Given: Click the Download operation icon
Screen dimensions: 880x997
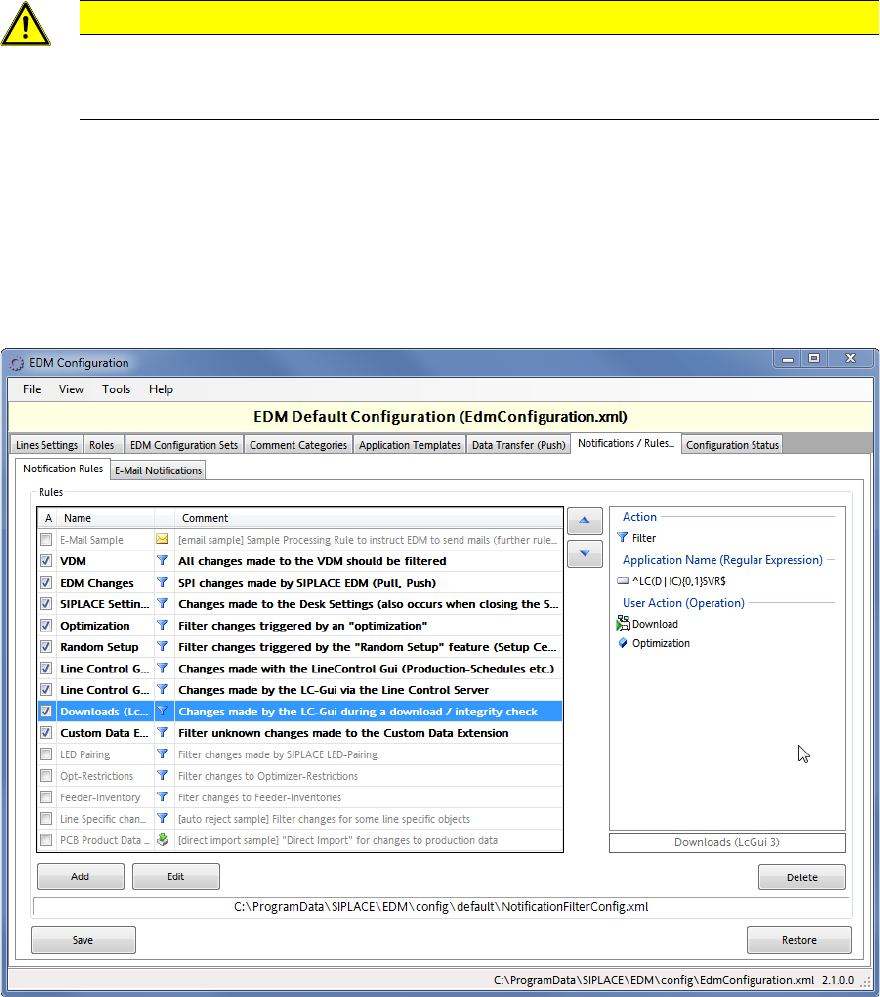Looking at the screenshot, I should [623, 624].
